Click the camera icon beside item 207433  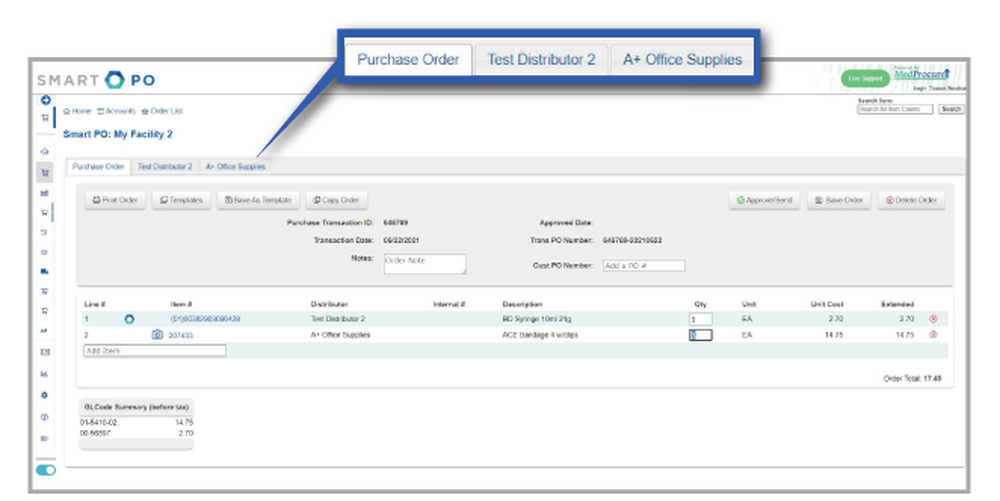[158, 335]
